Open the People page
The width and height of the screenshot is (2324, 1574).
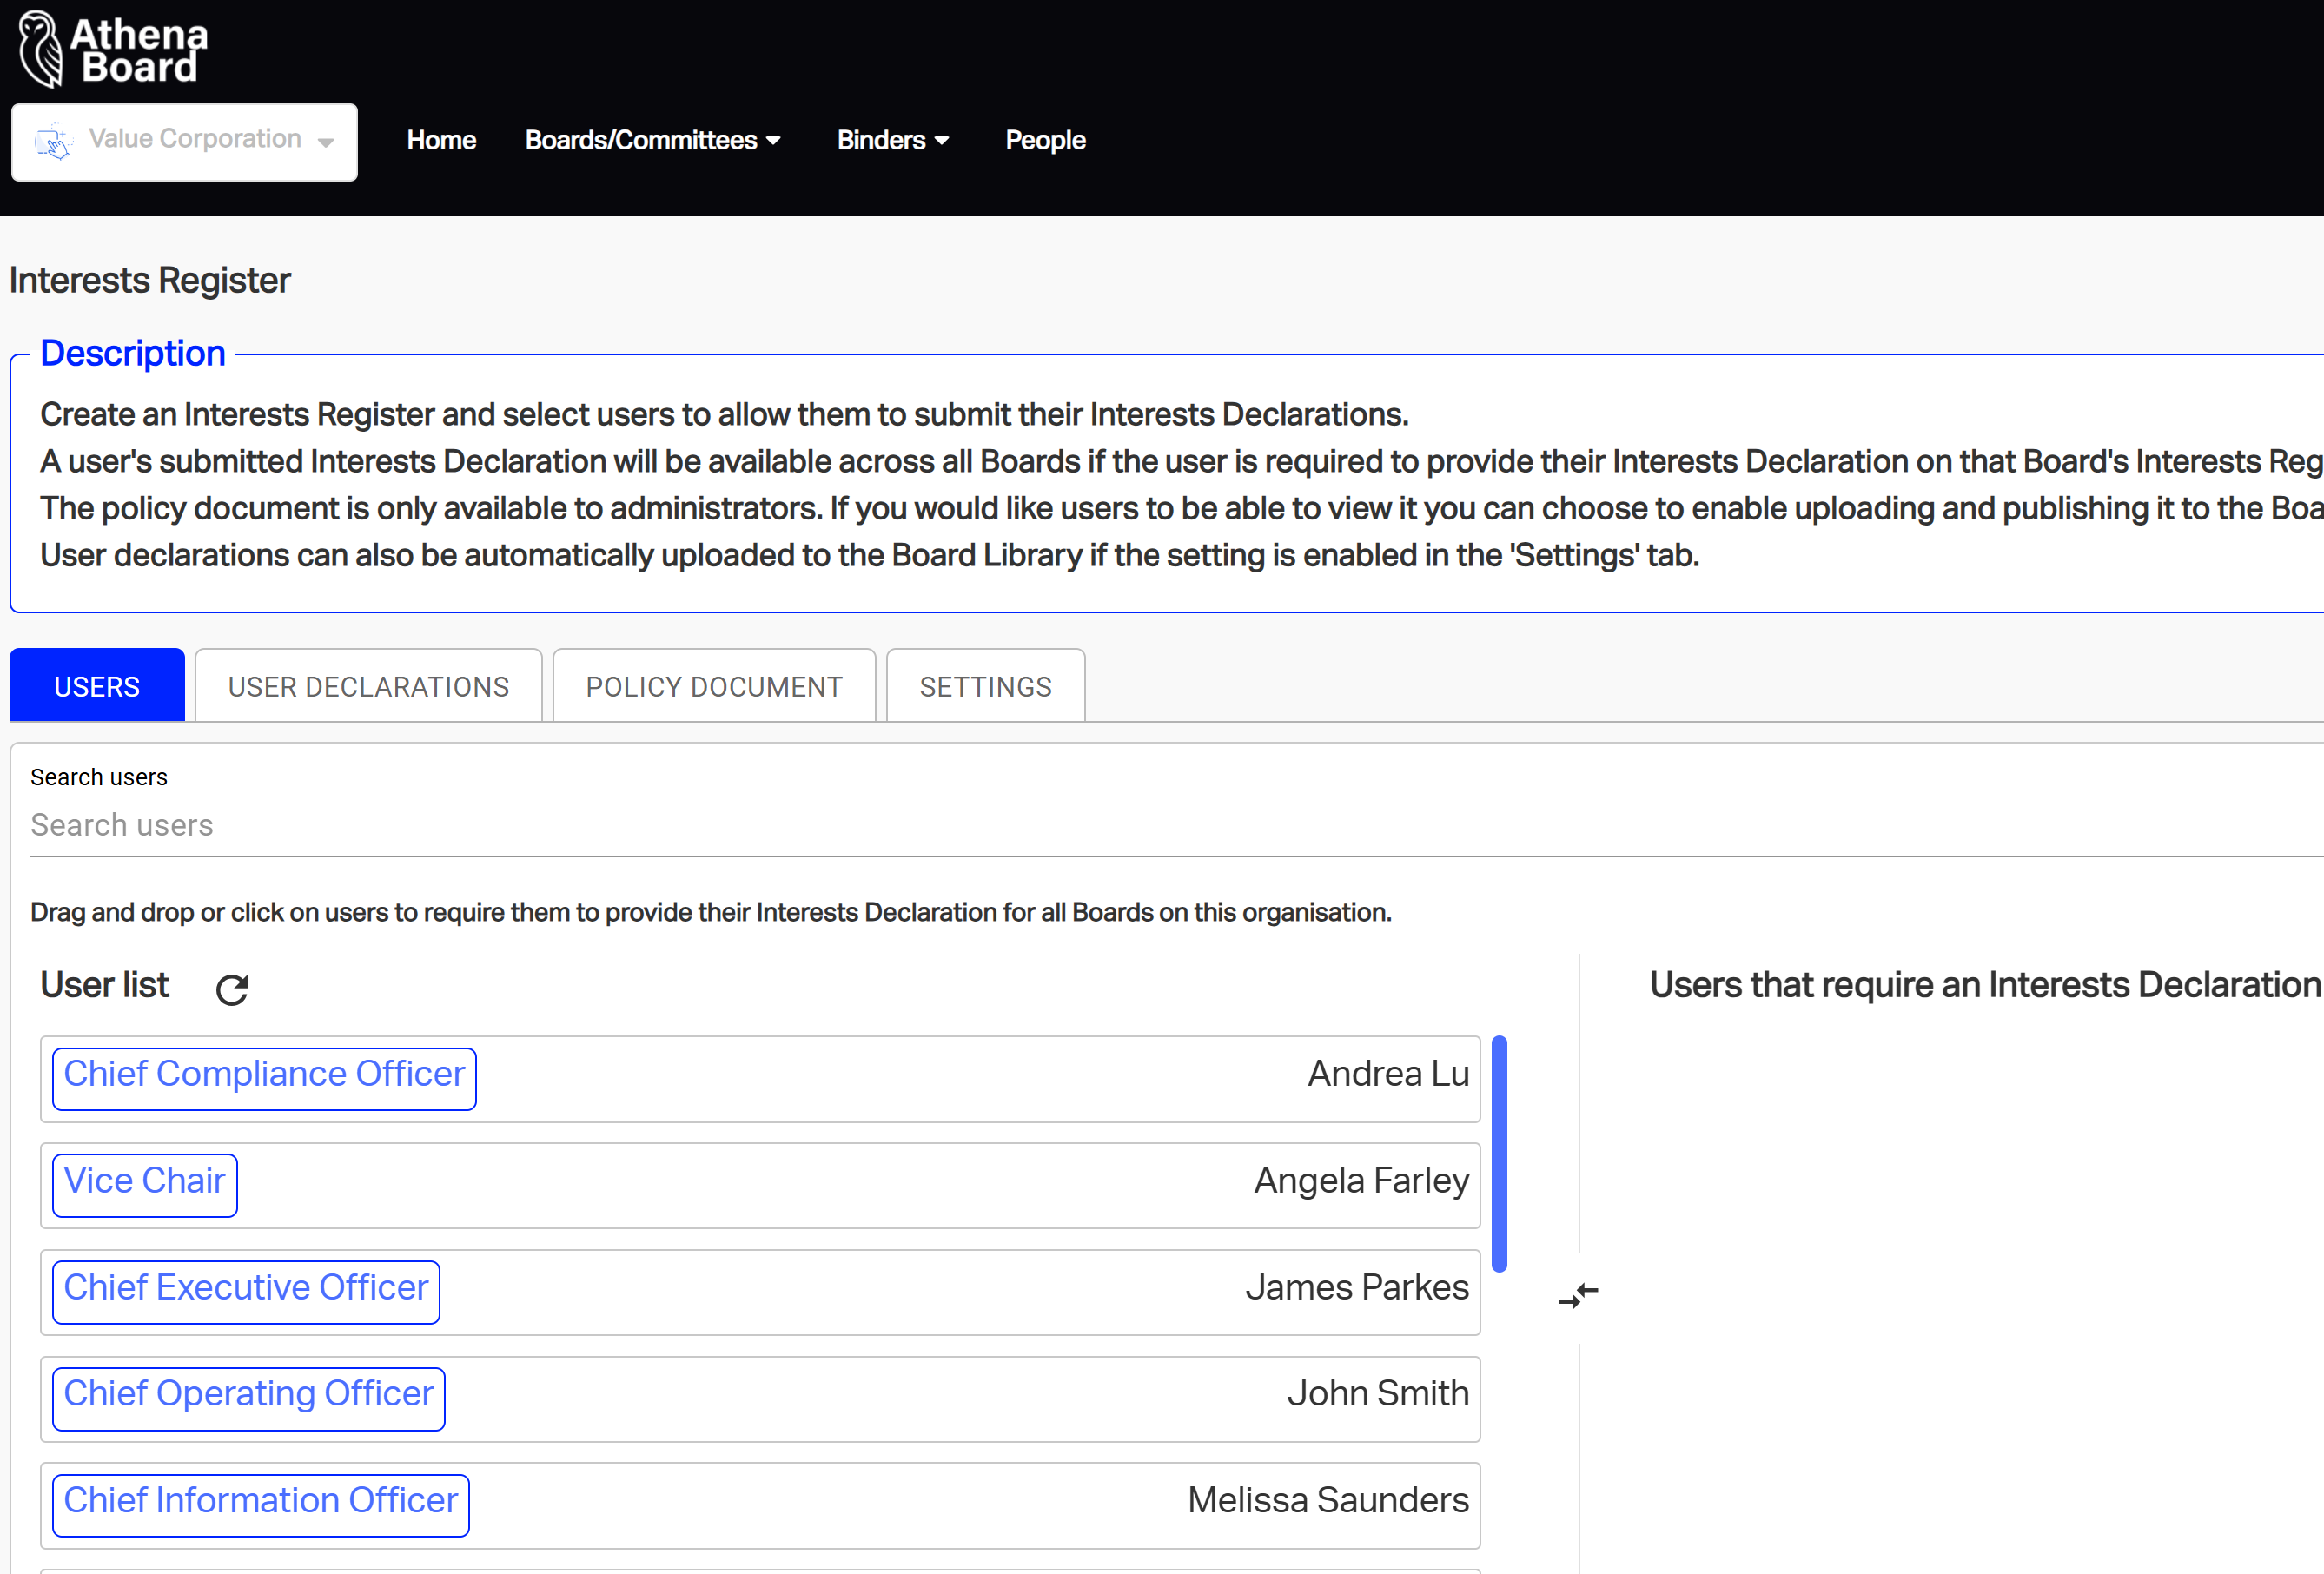[1045, 140]
